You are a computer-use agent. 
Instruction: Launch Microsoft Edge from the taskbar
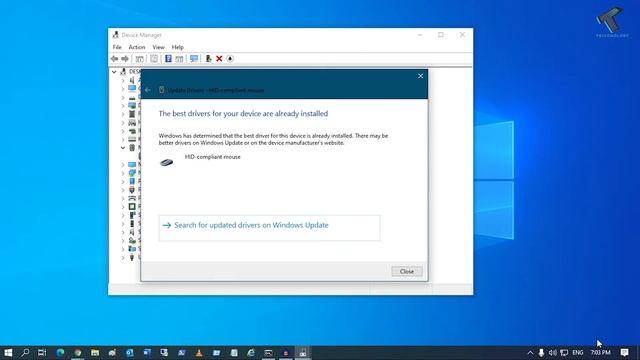[60, 353]
